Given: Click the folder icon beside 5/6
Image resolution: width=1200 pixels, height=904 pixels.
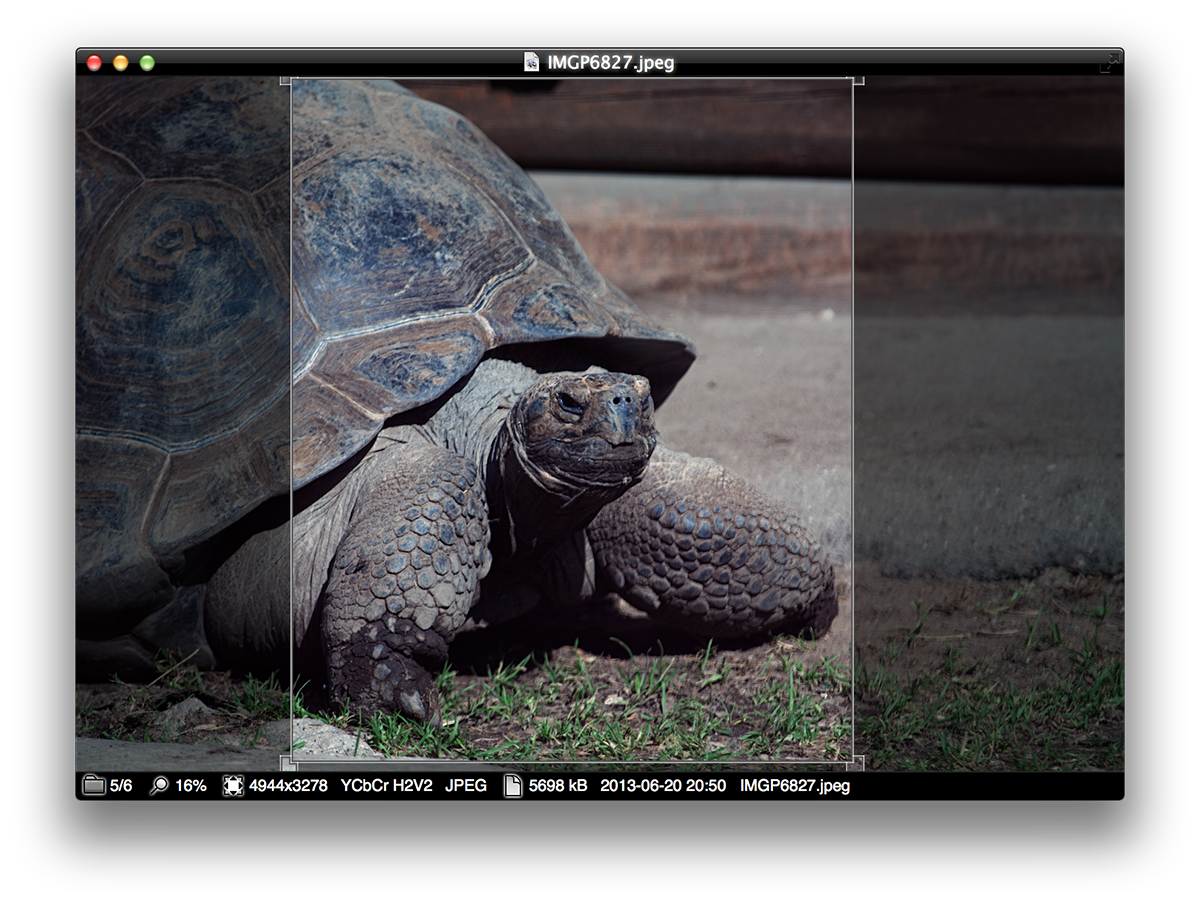Looking at the screenshot, I should click(x=94, y=785).
